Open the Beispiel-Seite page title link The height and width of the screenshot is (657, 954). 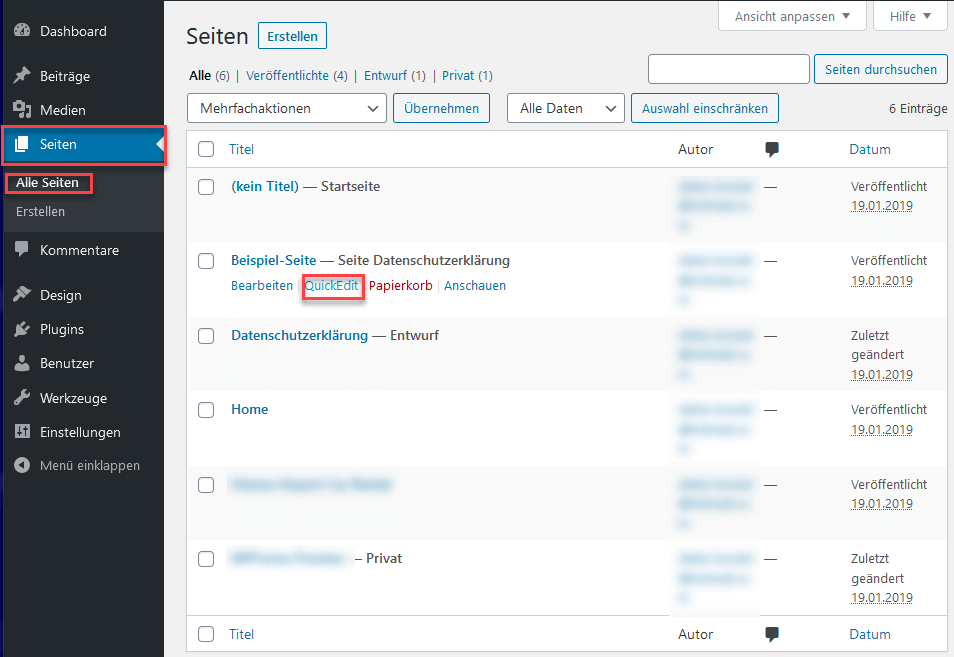pyautogui.click(x=274, y=260)
